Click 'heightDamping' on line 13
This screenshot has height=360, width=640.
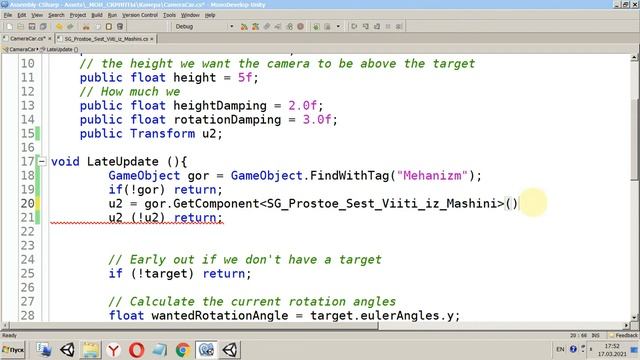coord(220,106)
